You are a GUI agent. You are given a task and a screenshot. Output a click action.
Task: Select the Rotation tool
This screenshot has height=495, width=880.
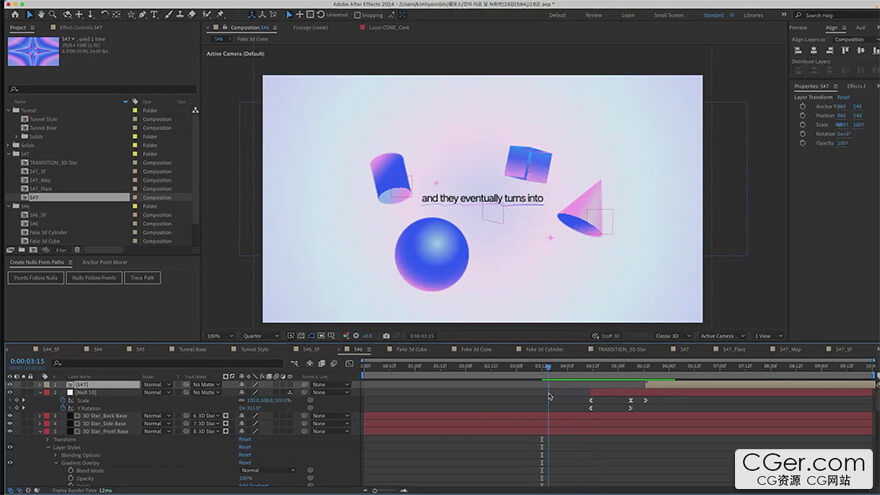click(105, 15)
